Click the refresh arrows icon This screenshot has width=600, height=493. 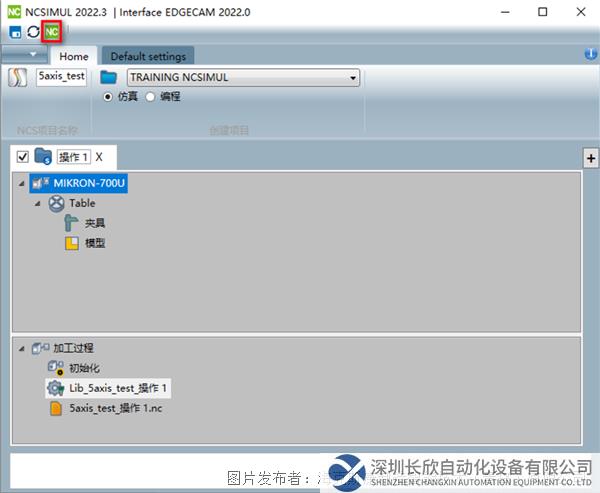(33, 32)
